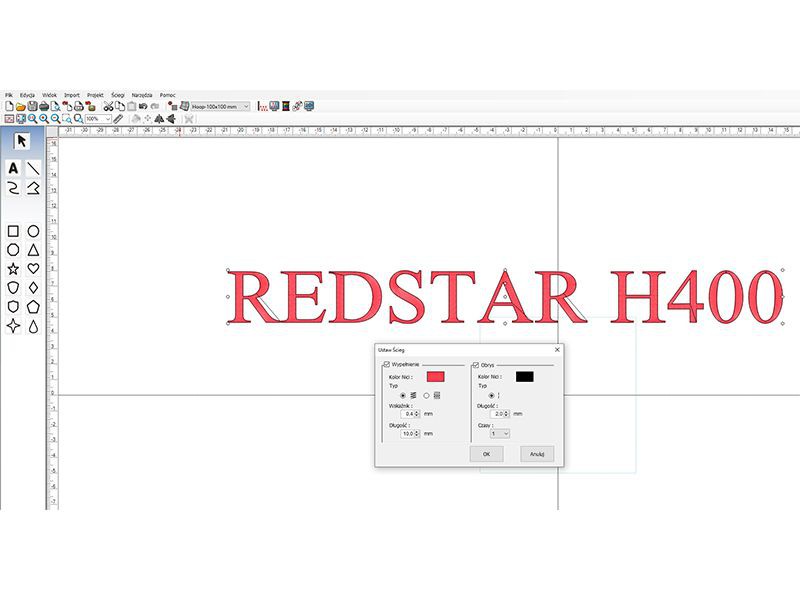800x600 pixels.
Task: Click the undo arrow icon
Action: coord(142,104)
